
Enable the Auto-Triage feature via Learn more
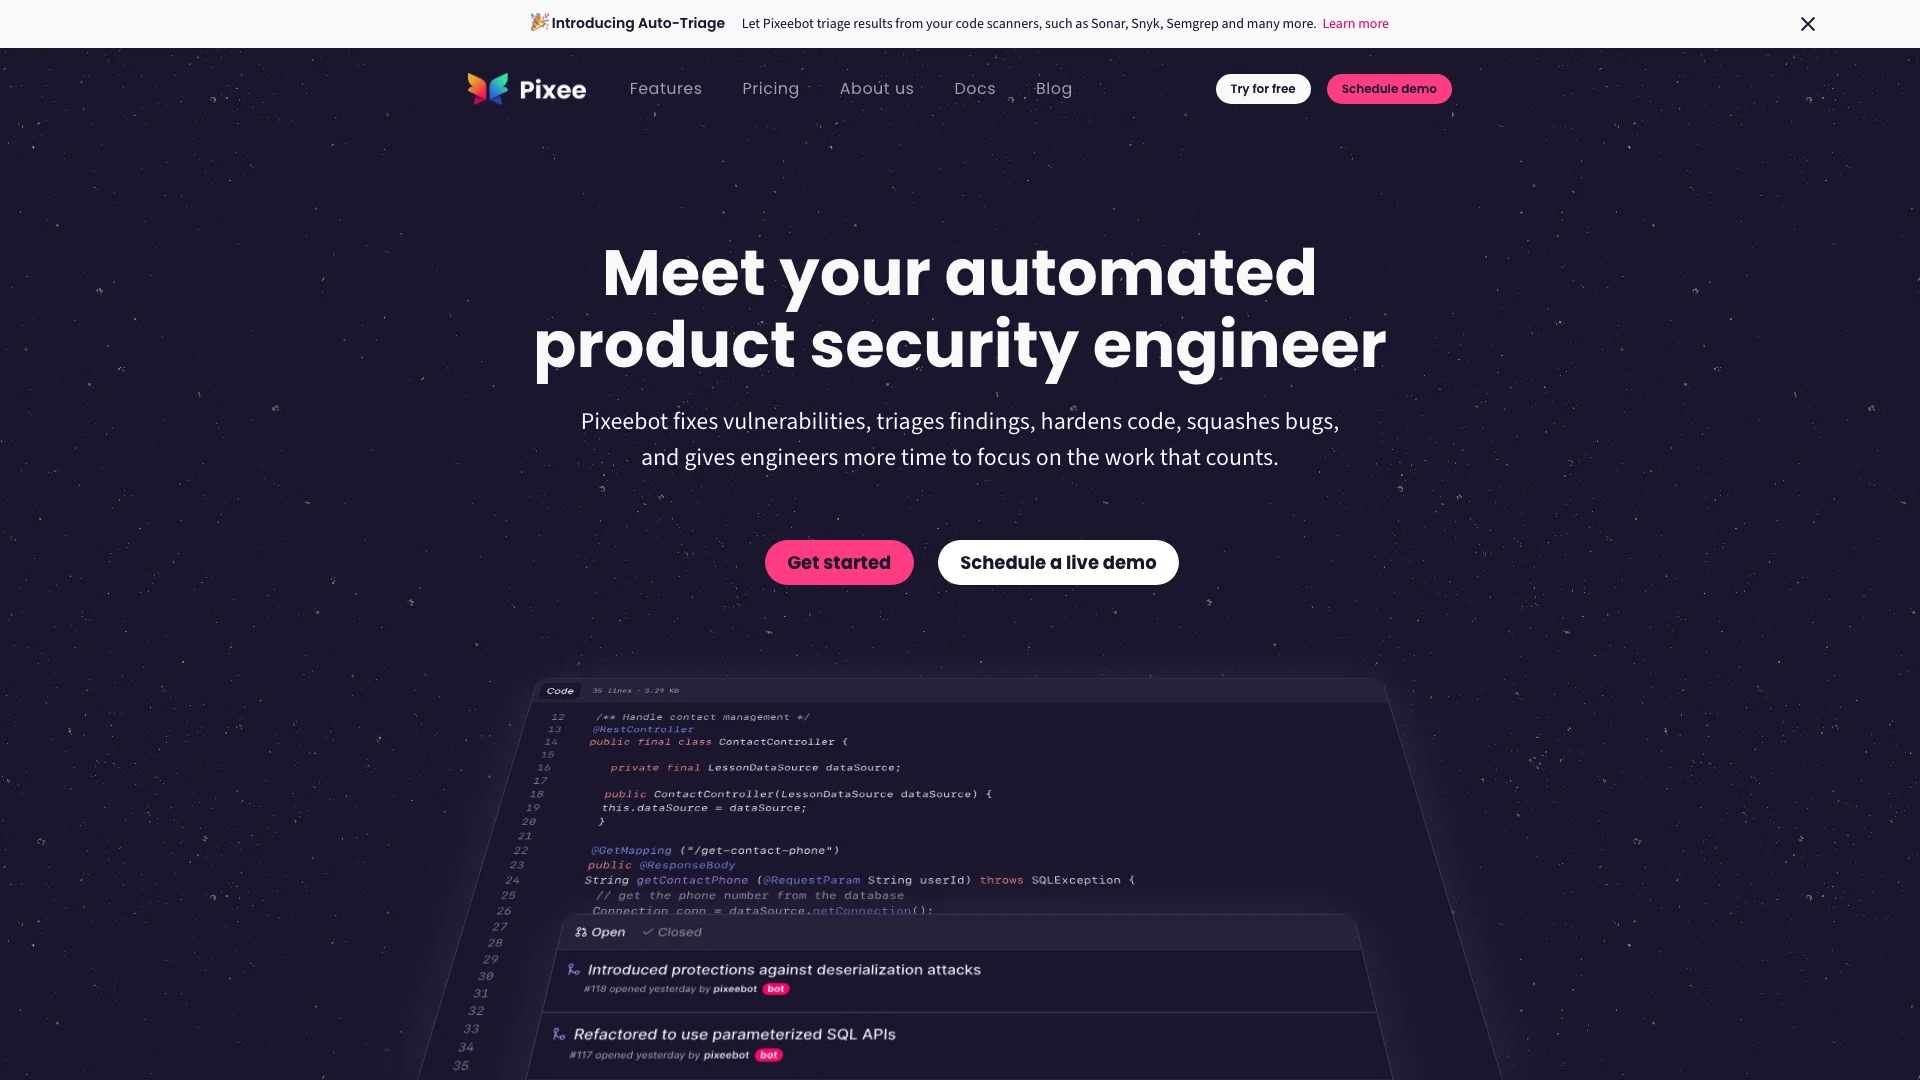(x=1356, y=22)
